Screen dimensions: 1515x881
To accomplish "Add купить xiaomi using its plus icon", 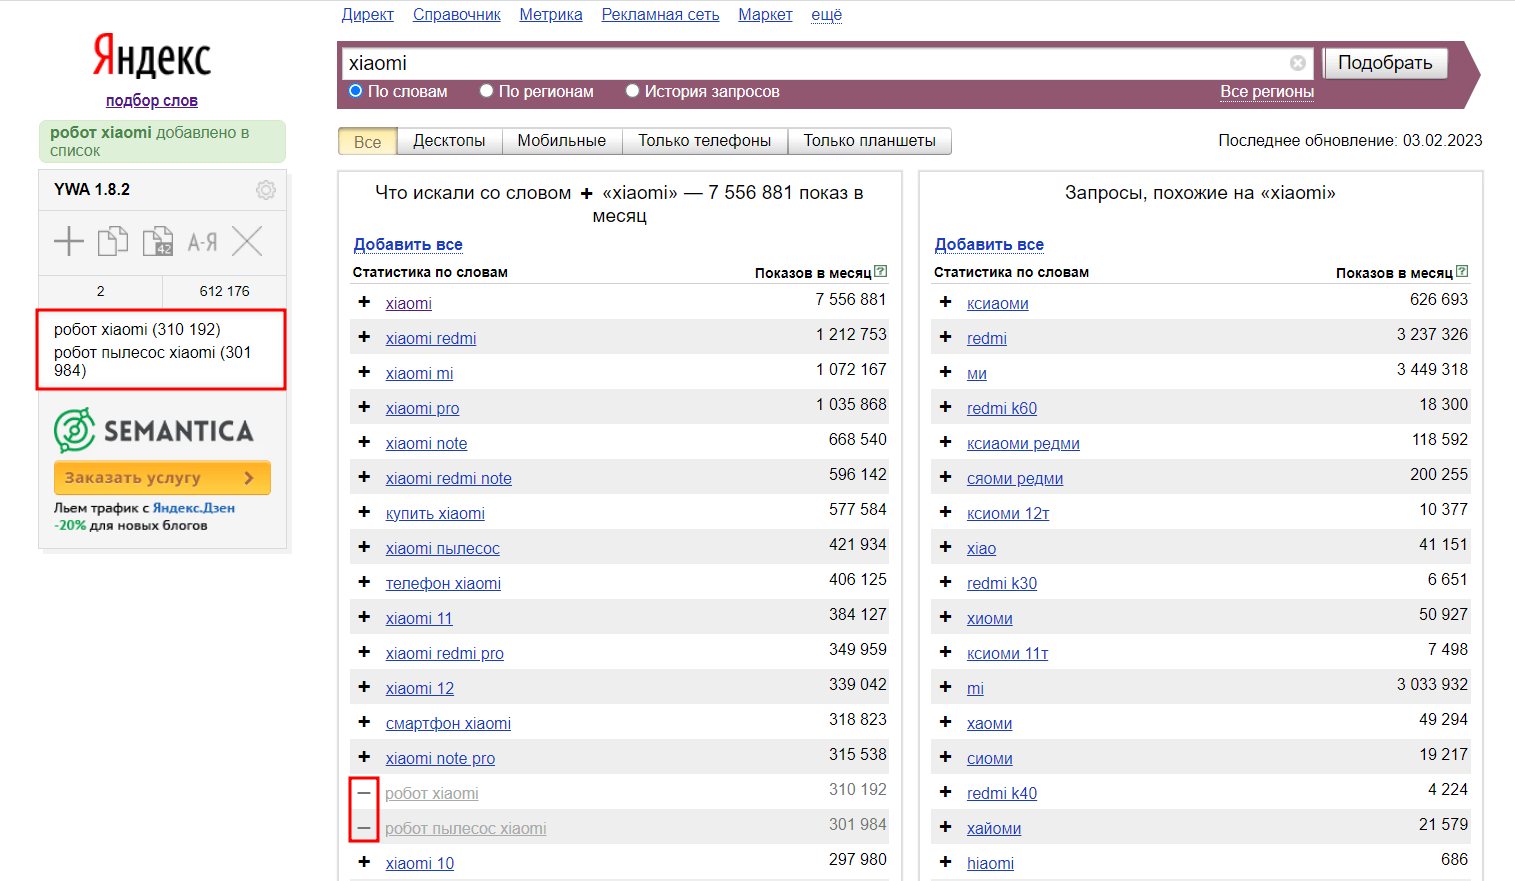I will pyautogui.click(x=364, y=512).
